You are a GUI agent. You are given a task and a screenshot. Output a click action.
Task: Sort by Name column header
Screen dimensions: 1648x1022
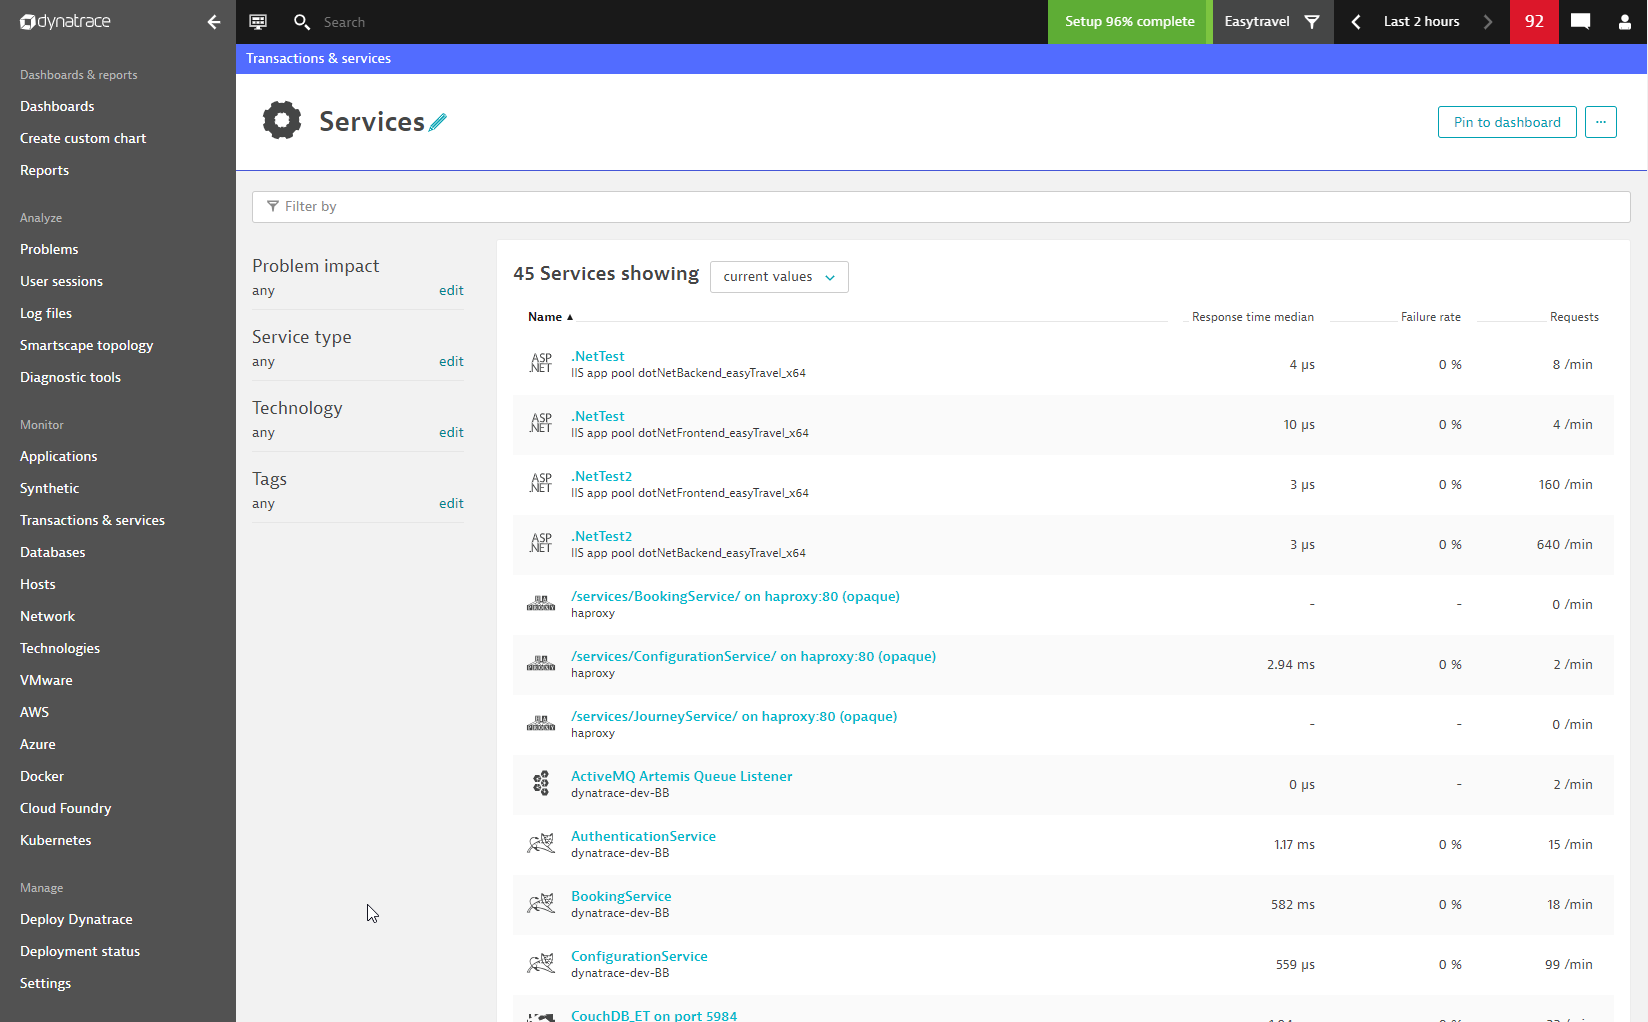click(550, 317)
